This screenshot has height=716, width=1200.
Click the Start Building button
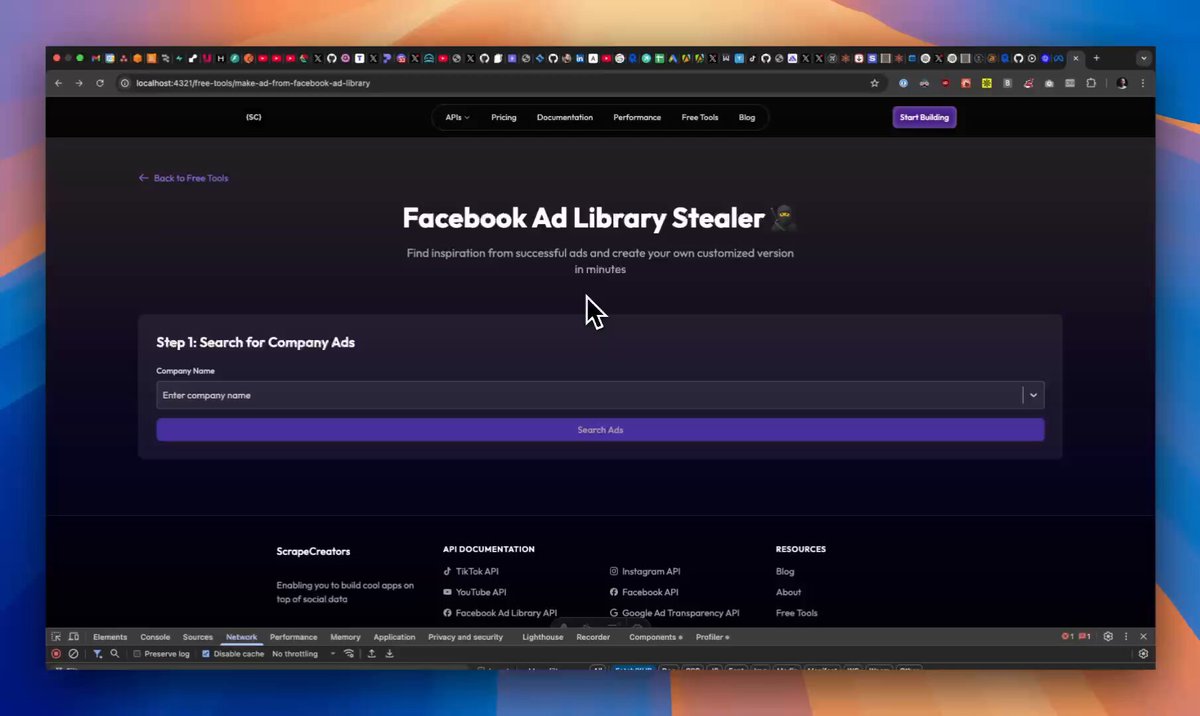(924, 118)
